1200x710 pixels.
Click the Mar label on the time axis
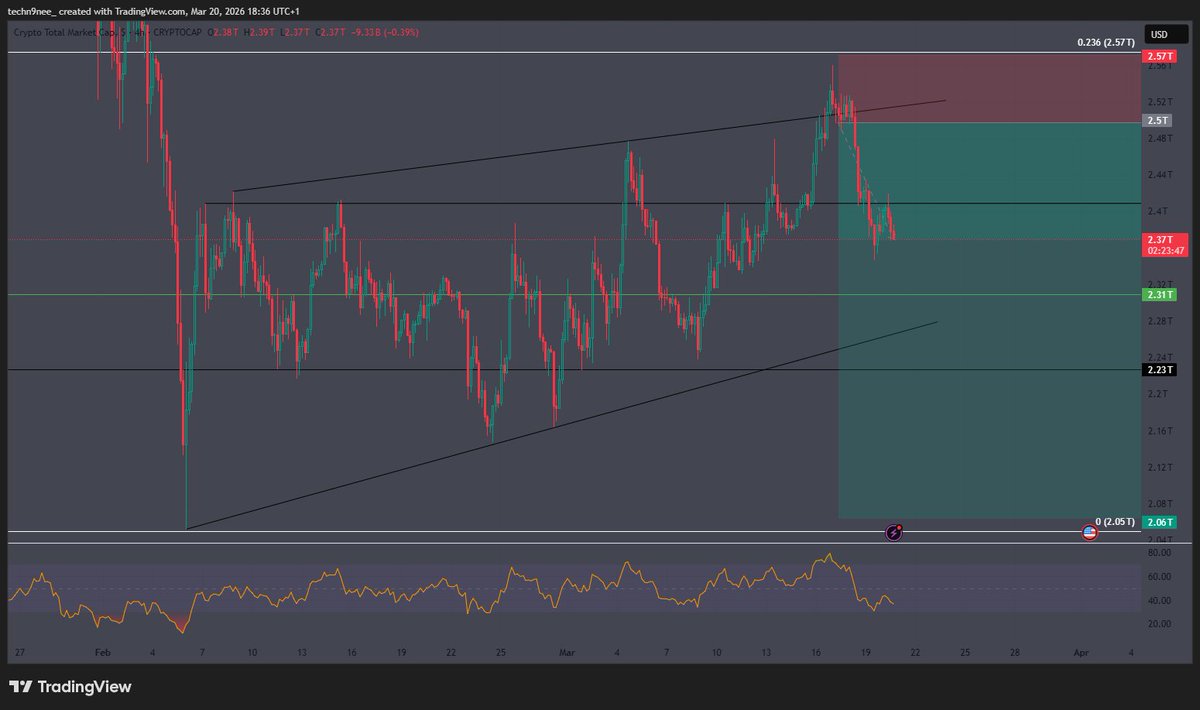click(x=569, y=652)
